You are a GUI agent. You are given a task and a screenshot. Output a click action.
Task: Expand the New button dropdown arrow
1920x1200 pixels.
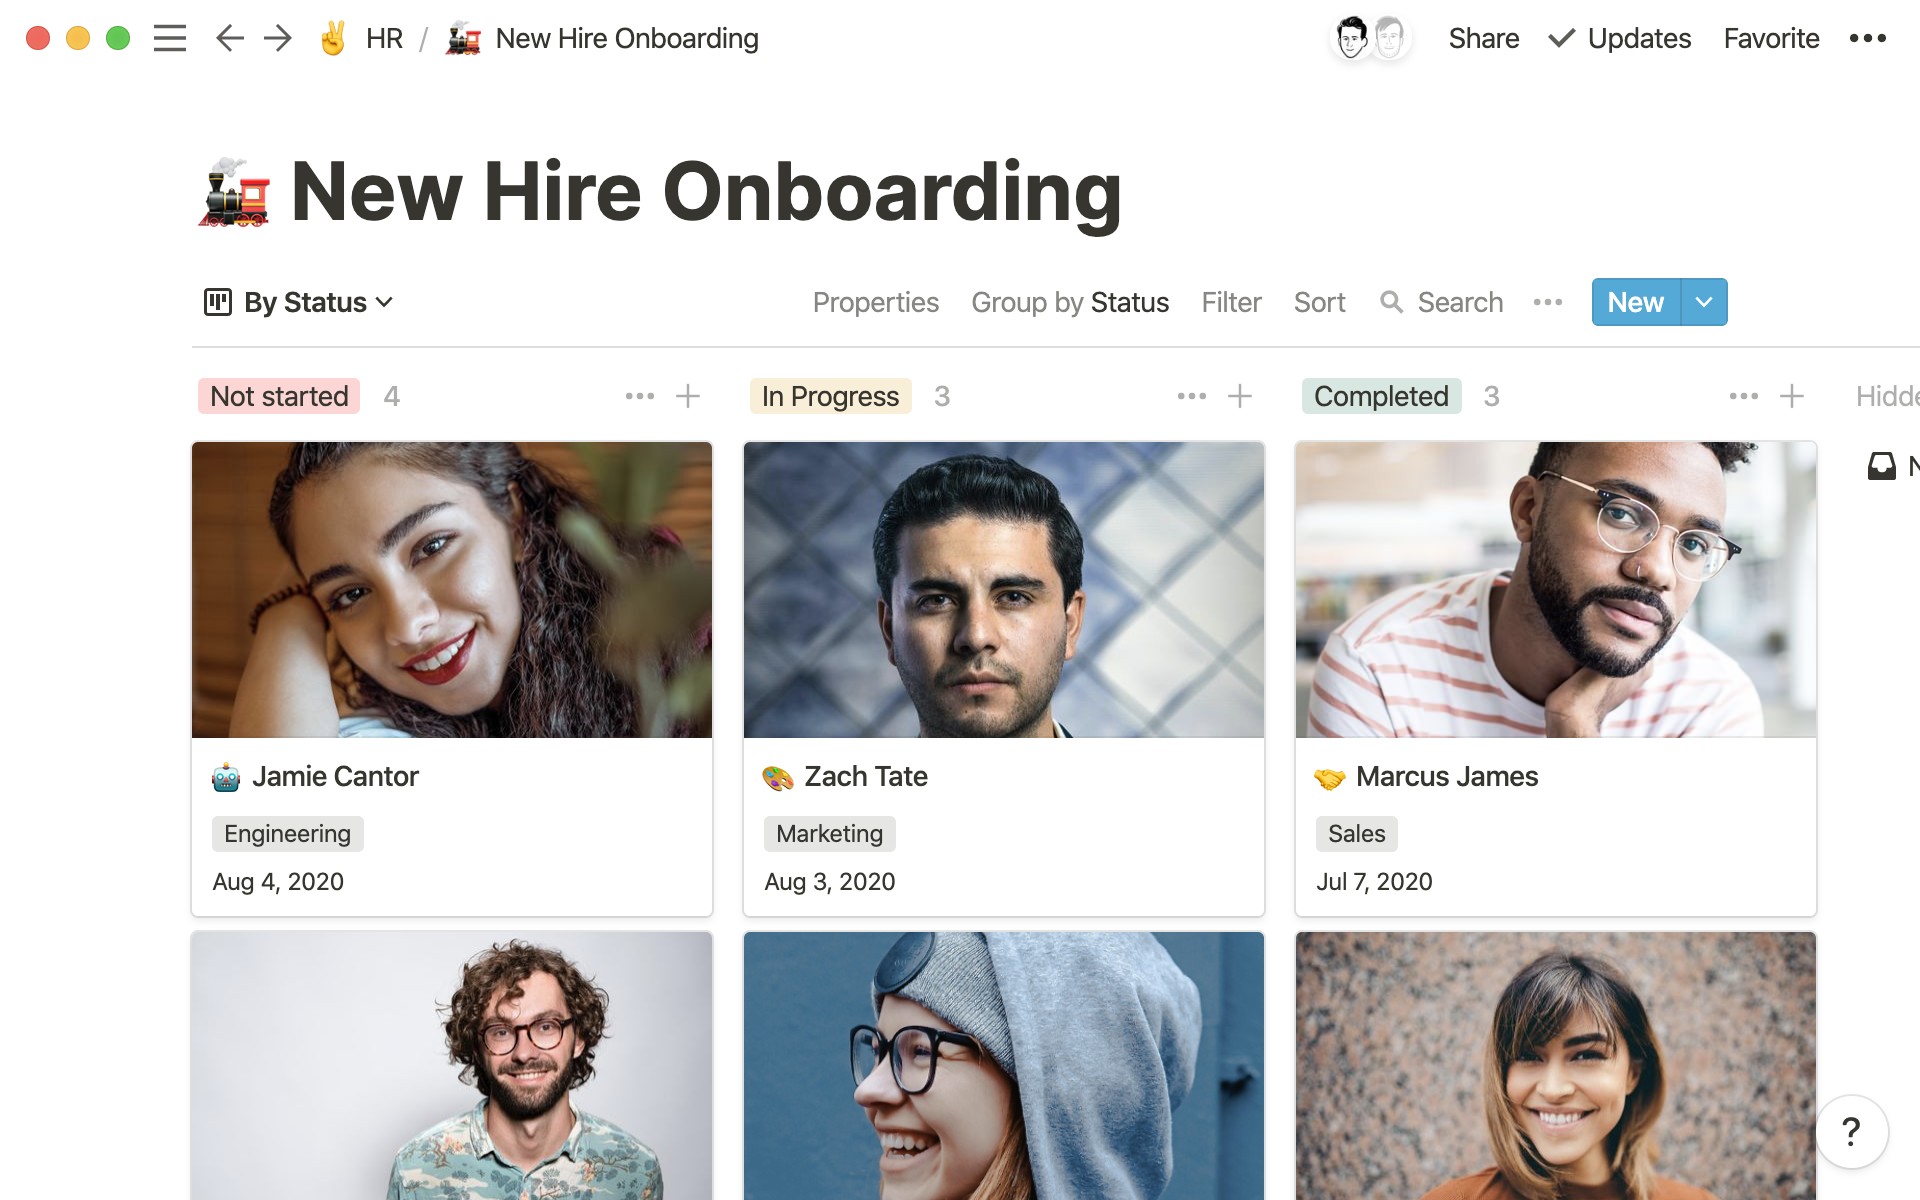coord(1702,301)
